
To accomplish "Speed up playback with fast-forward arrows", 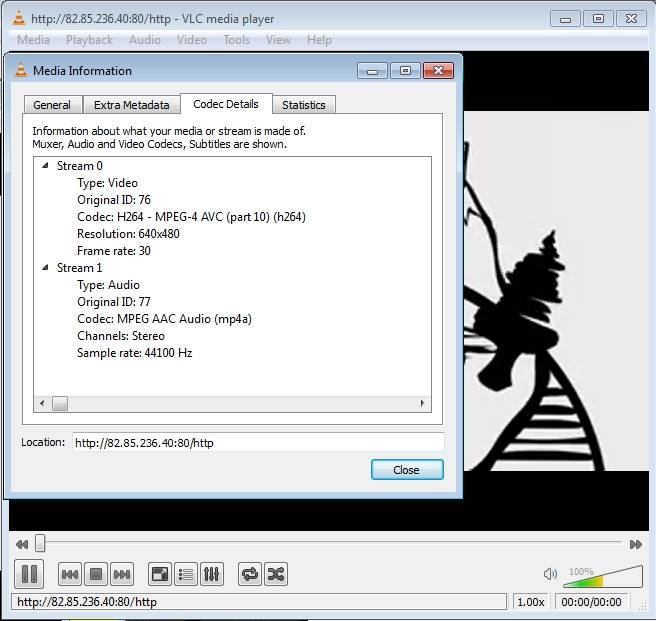I will tap(636, 544).
